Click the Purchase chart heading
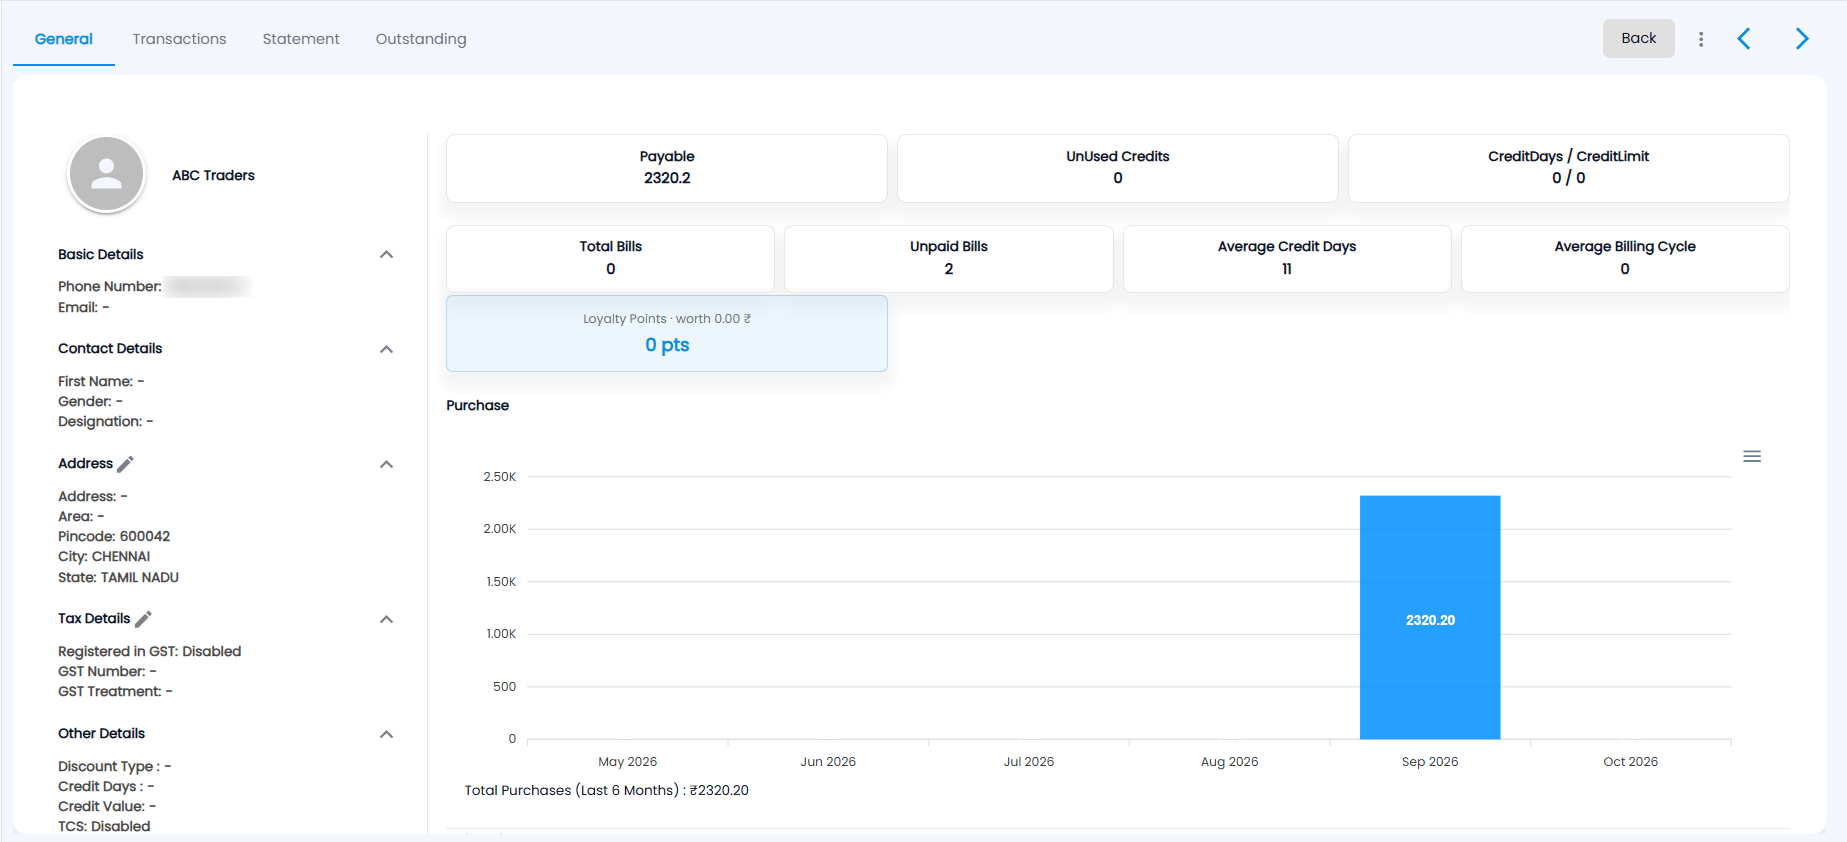 [477, 405]
